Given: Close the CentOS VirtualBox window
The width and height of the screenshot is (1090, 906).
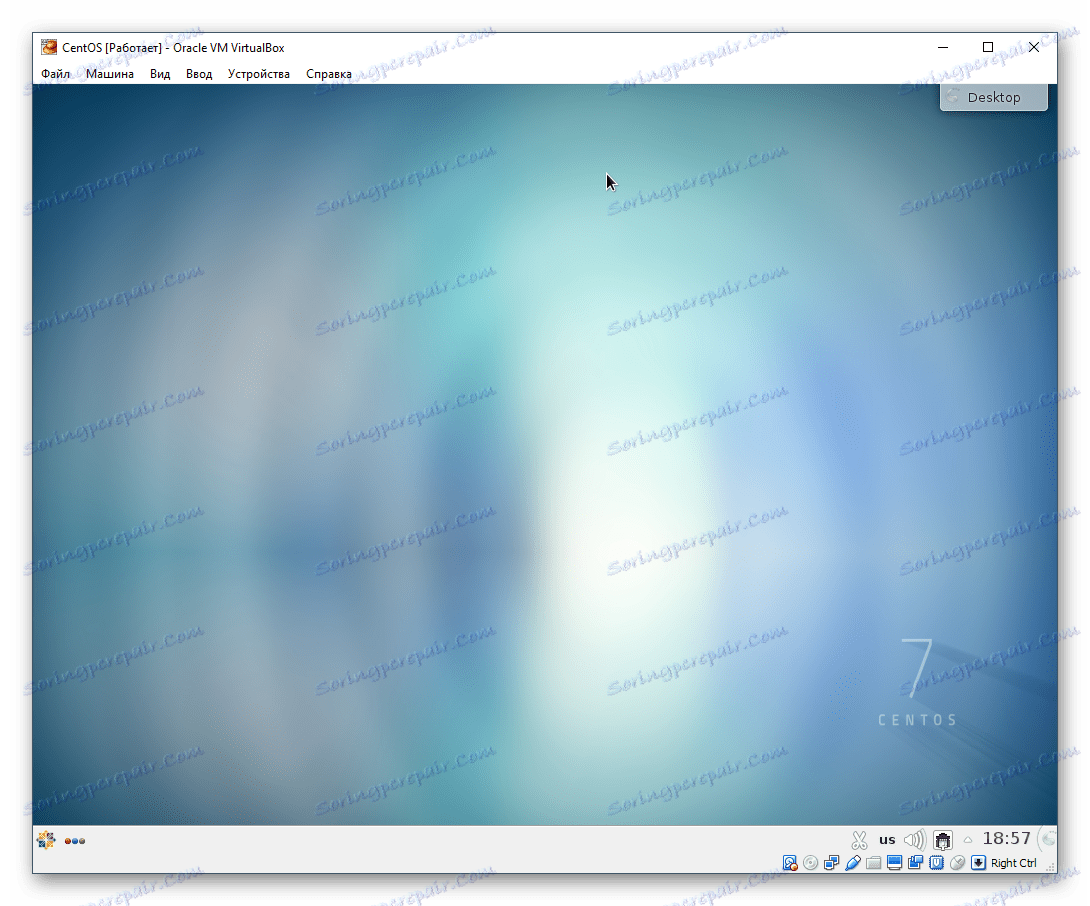Looking at the screenshot, I should click(1034, 47).
